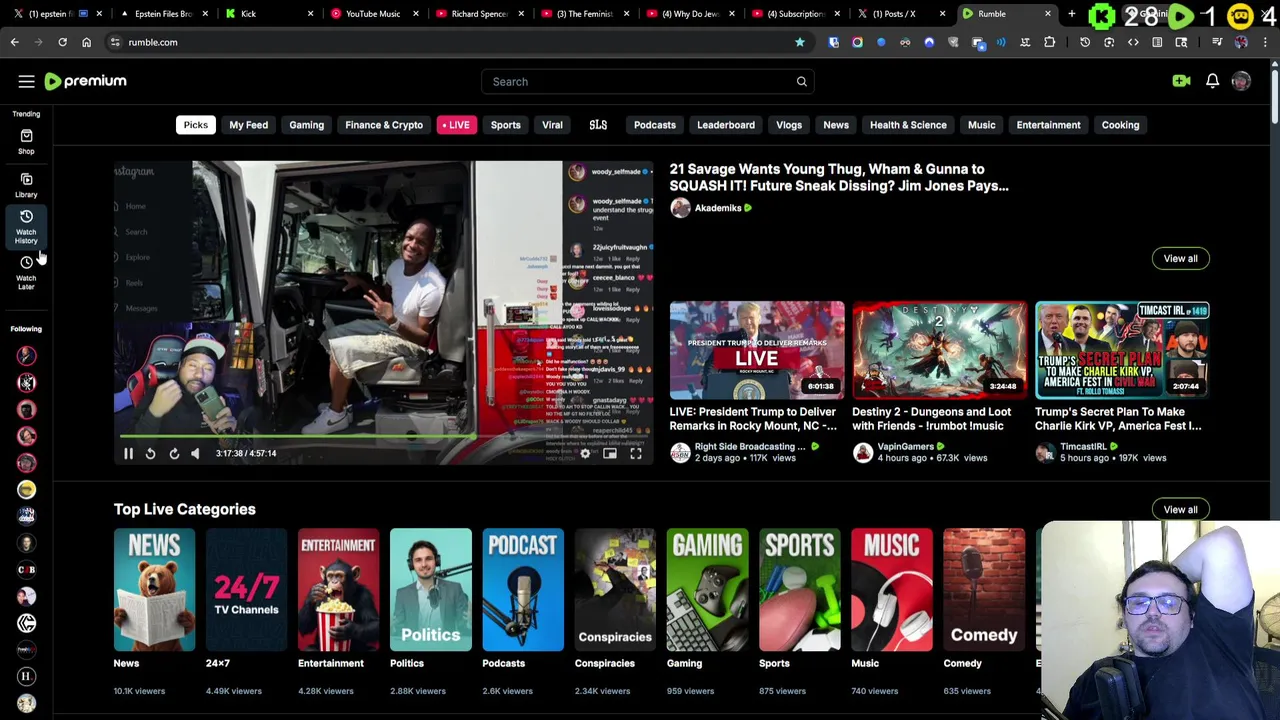Open Right Side Broadcasting channel link

tap(750, 447)
